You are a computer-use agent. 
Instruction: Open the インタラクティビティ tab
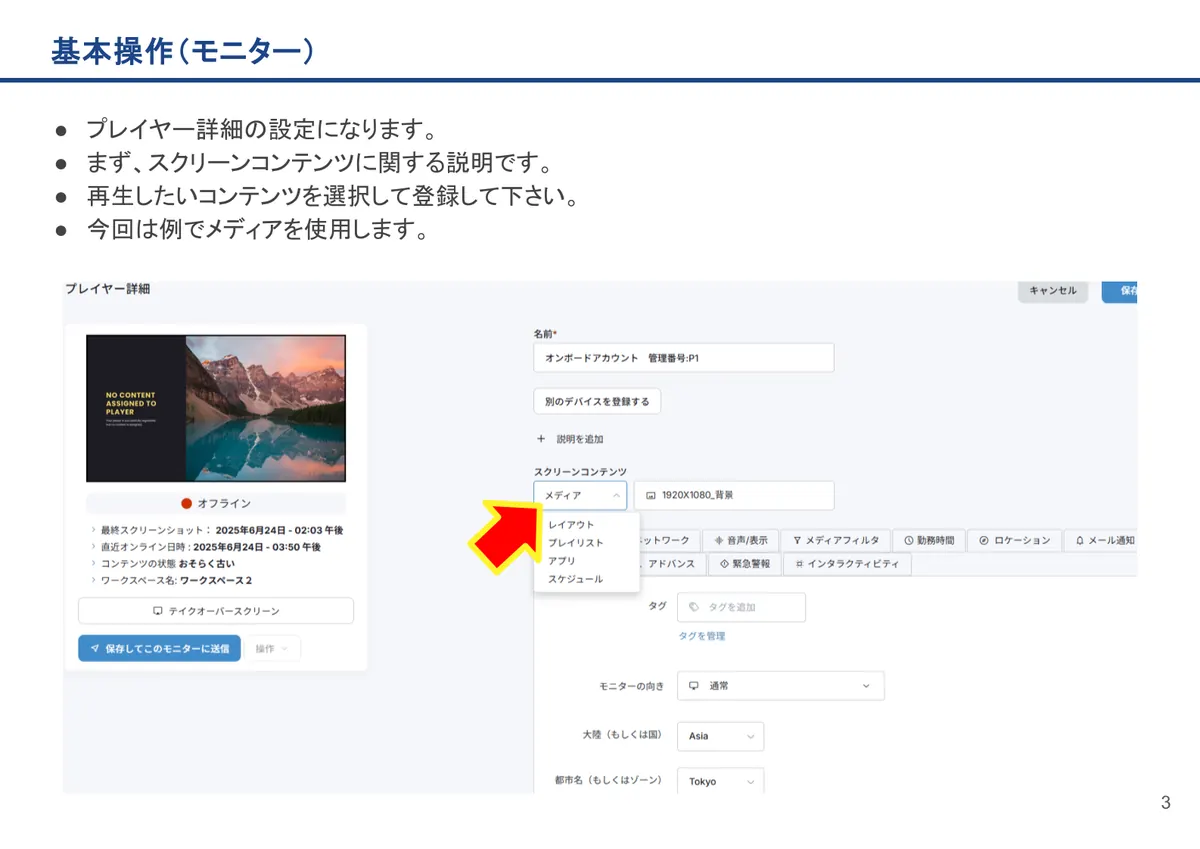pos(847,564)
